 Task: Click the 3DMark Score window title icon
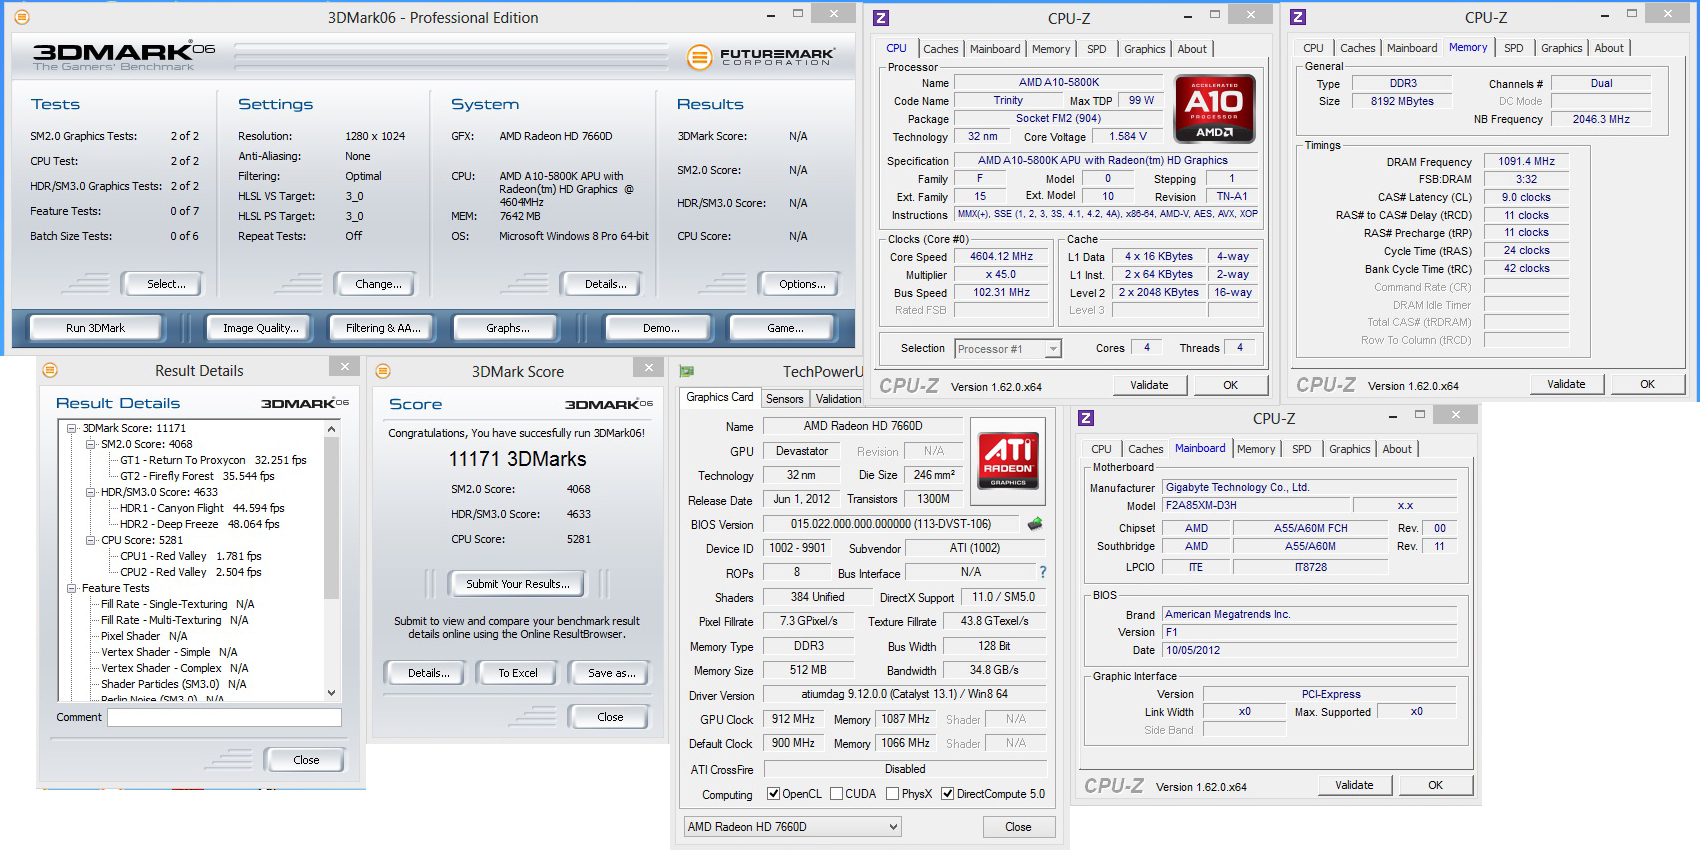[x=382, y=371]
